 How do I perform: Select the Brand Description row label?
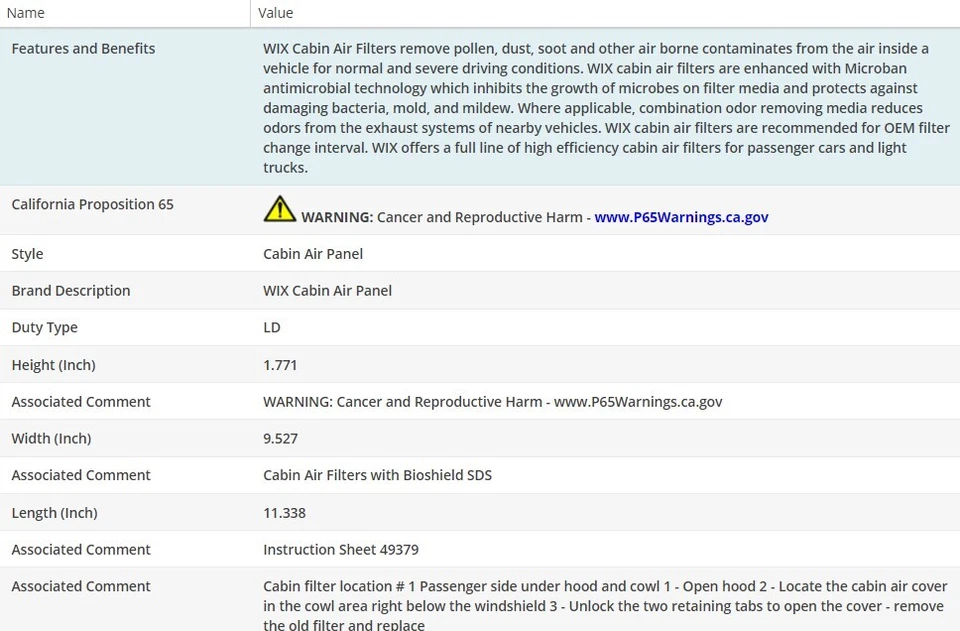(71, 291)
